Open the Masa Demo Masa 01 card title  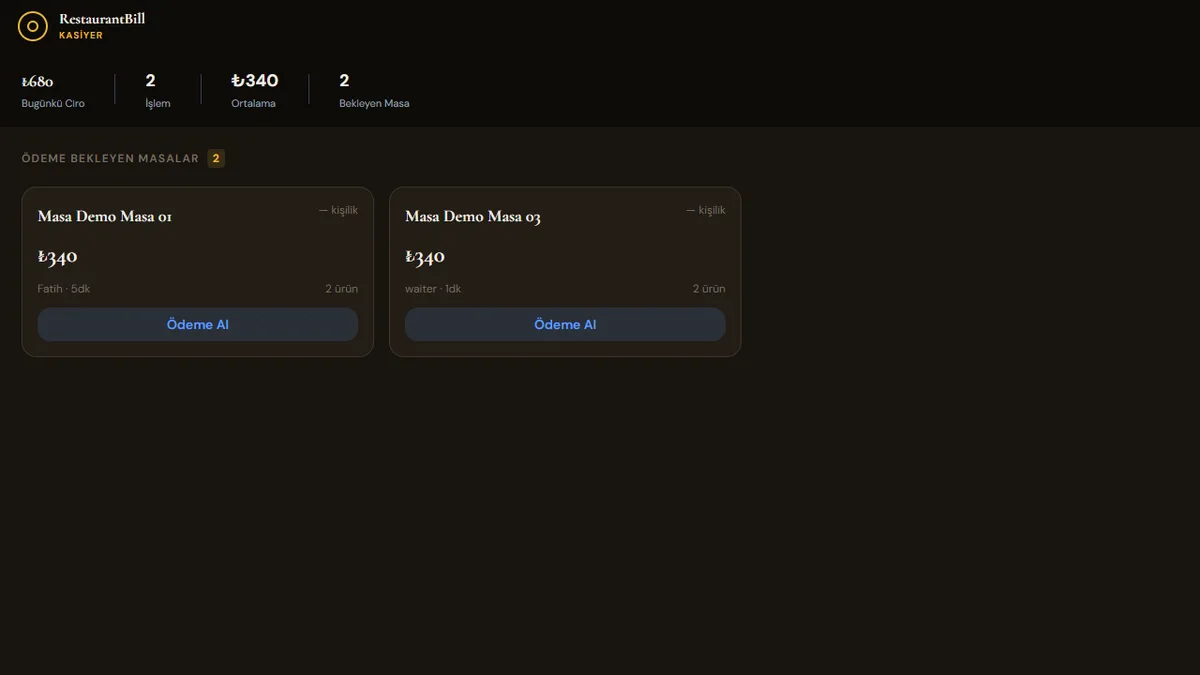coord(105,217)
